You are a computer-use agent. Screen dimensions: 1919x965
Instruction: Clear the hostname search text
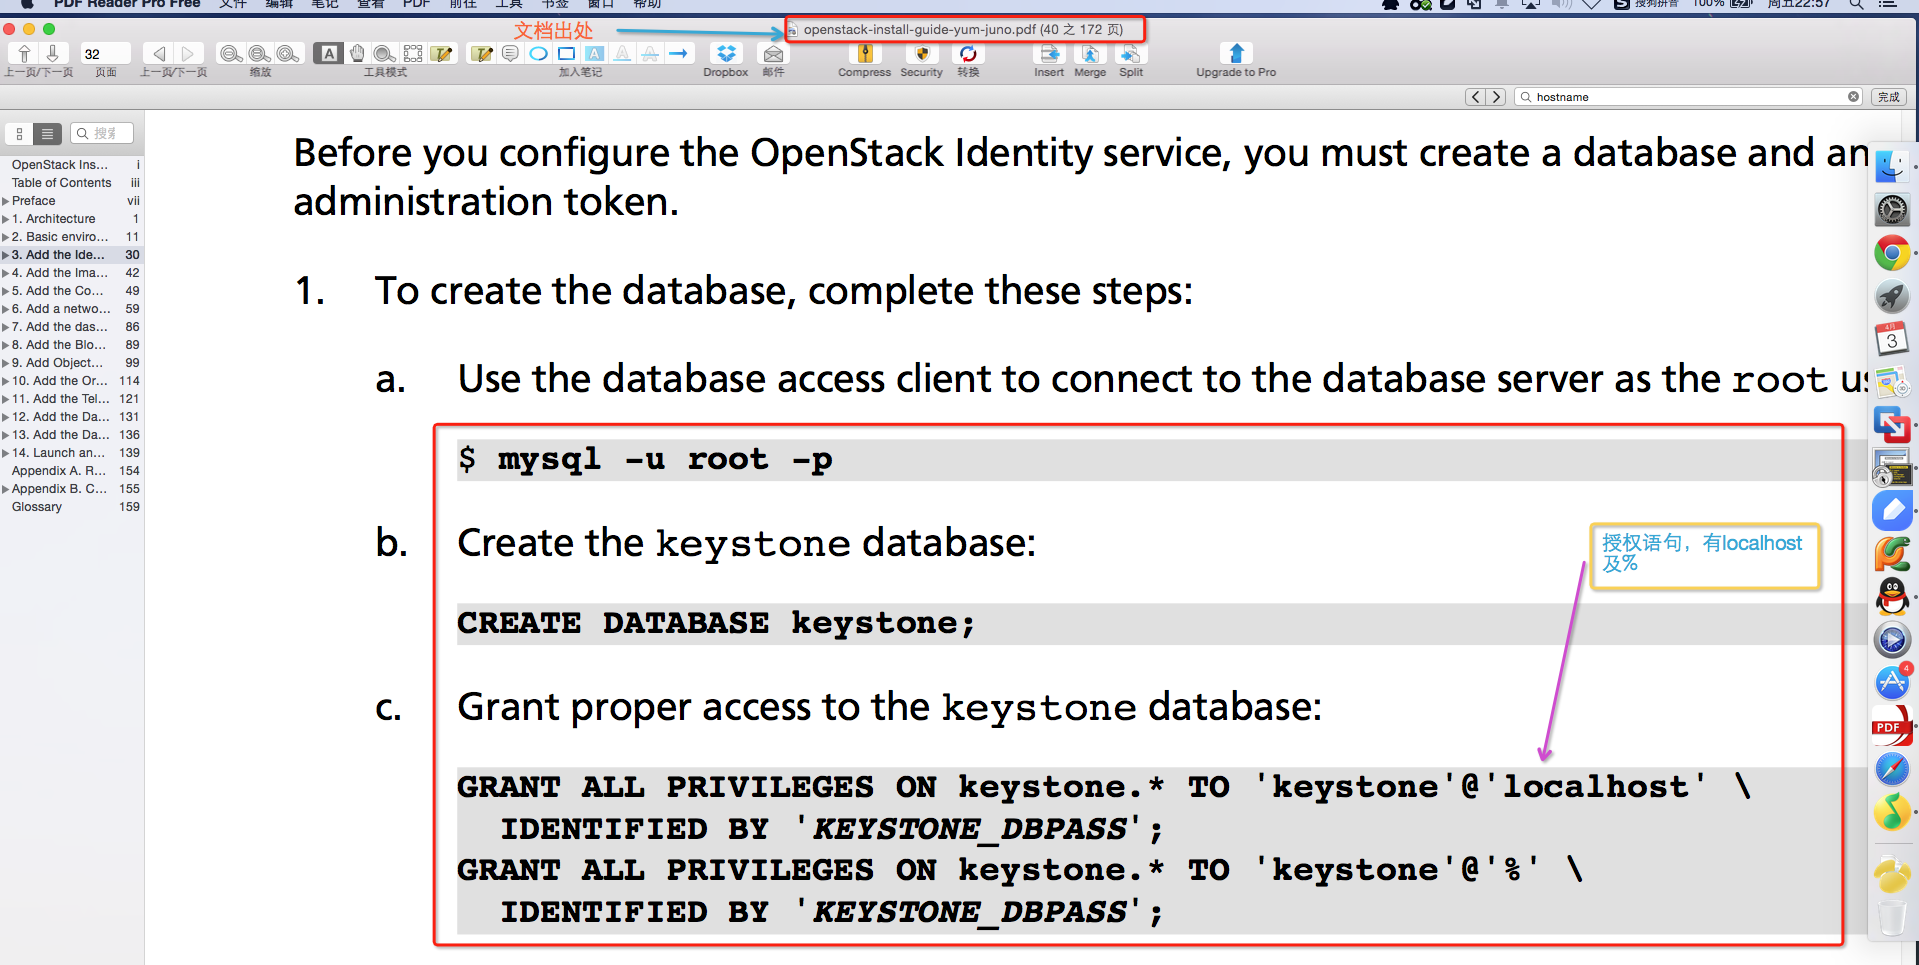pos(1853,97)
